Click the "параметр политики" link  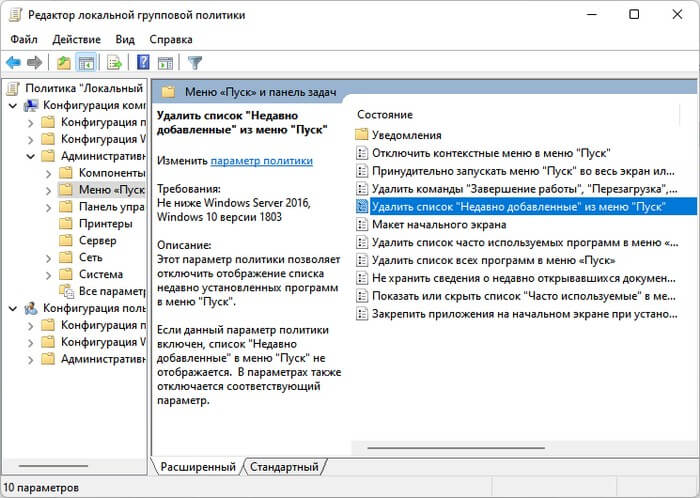tap(262, 161)
